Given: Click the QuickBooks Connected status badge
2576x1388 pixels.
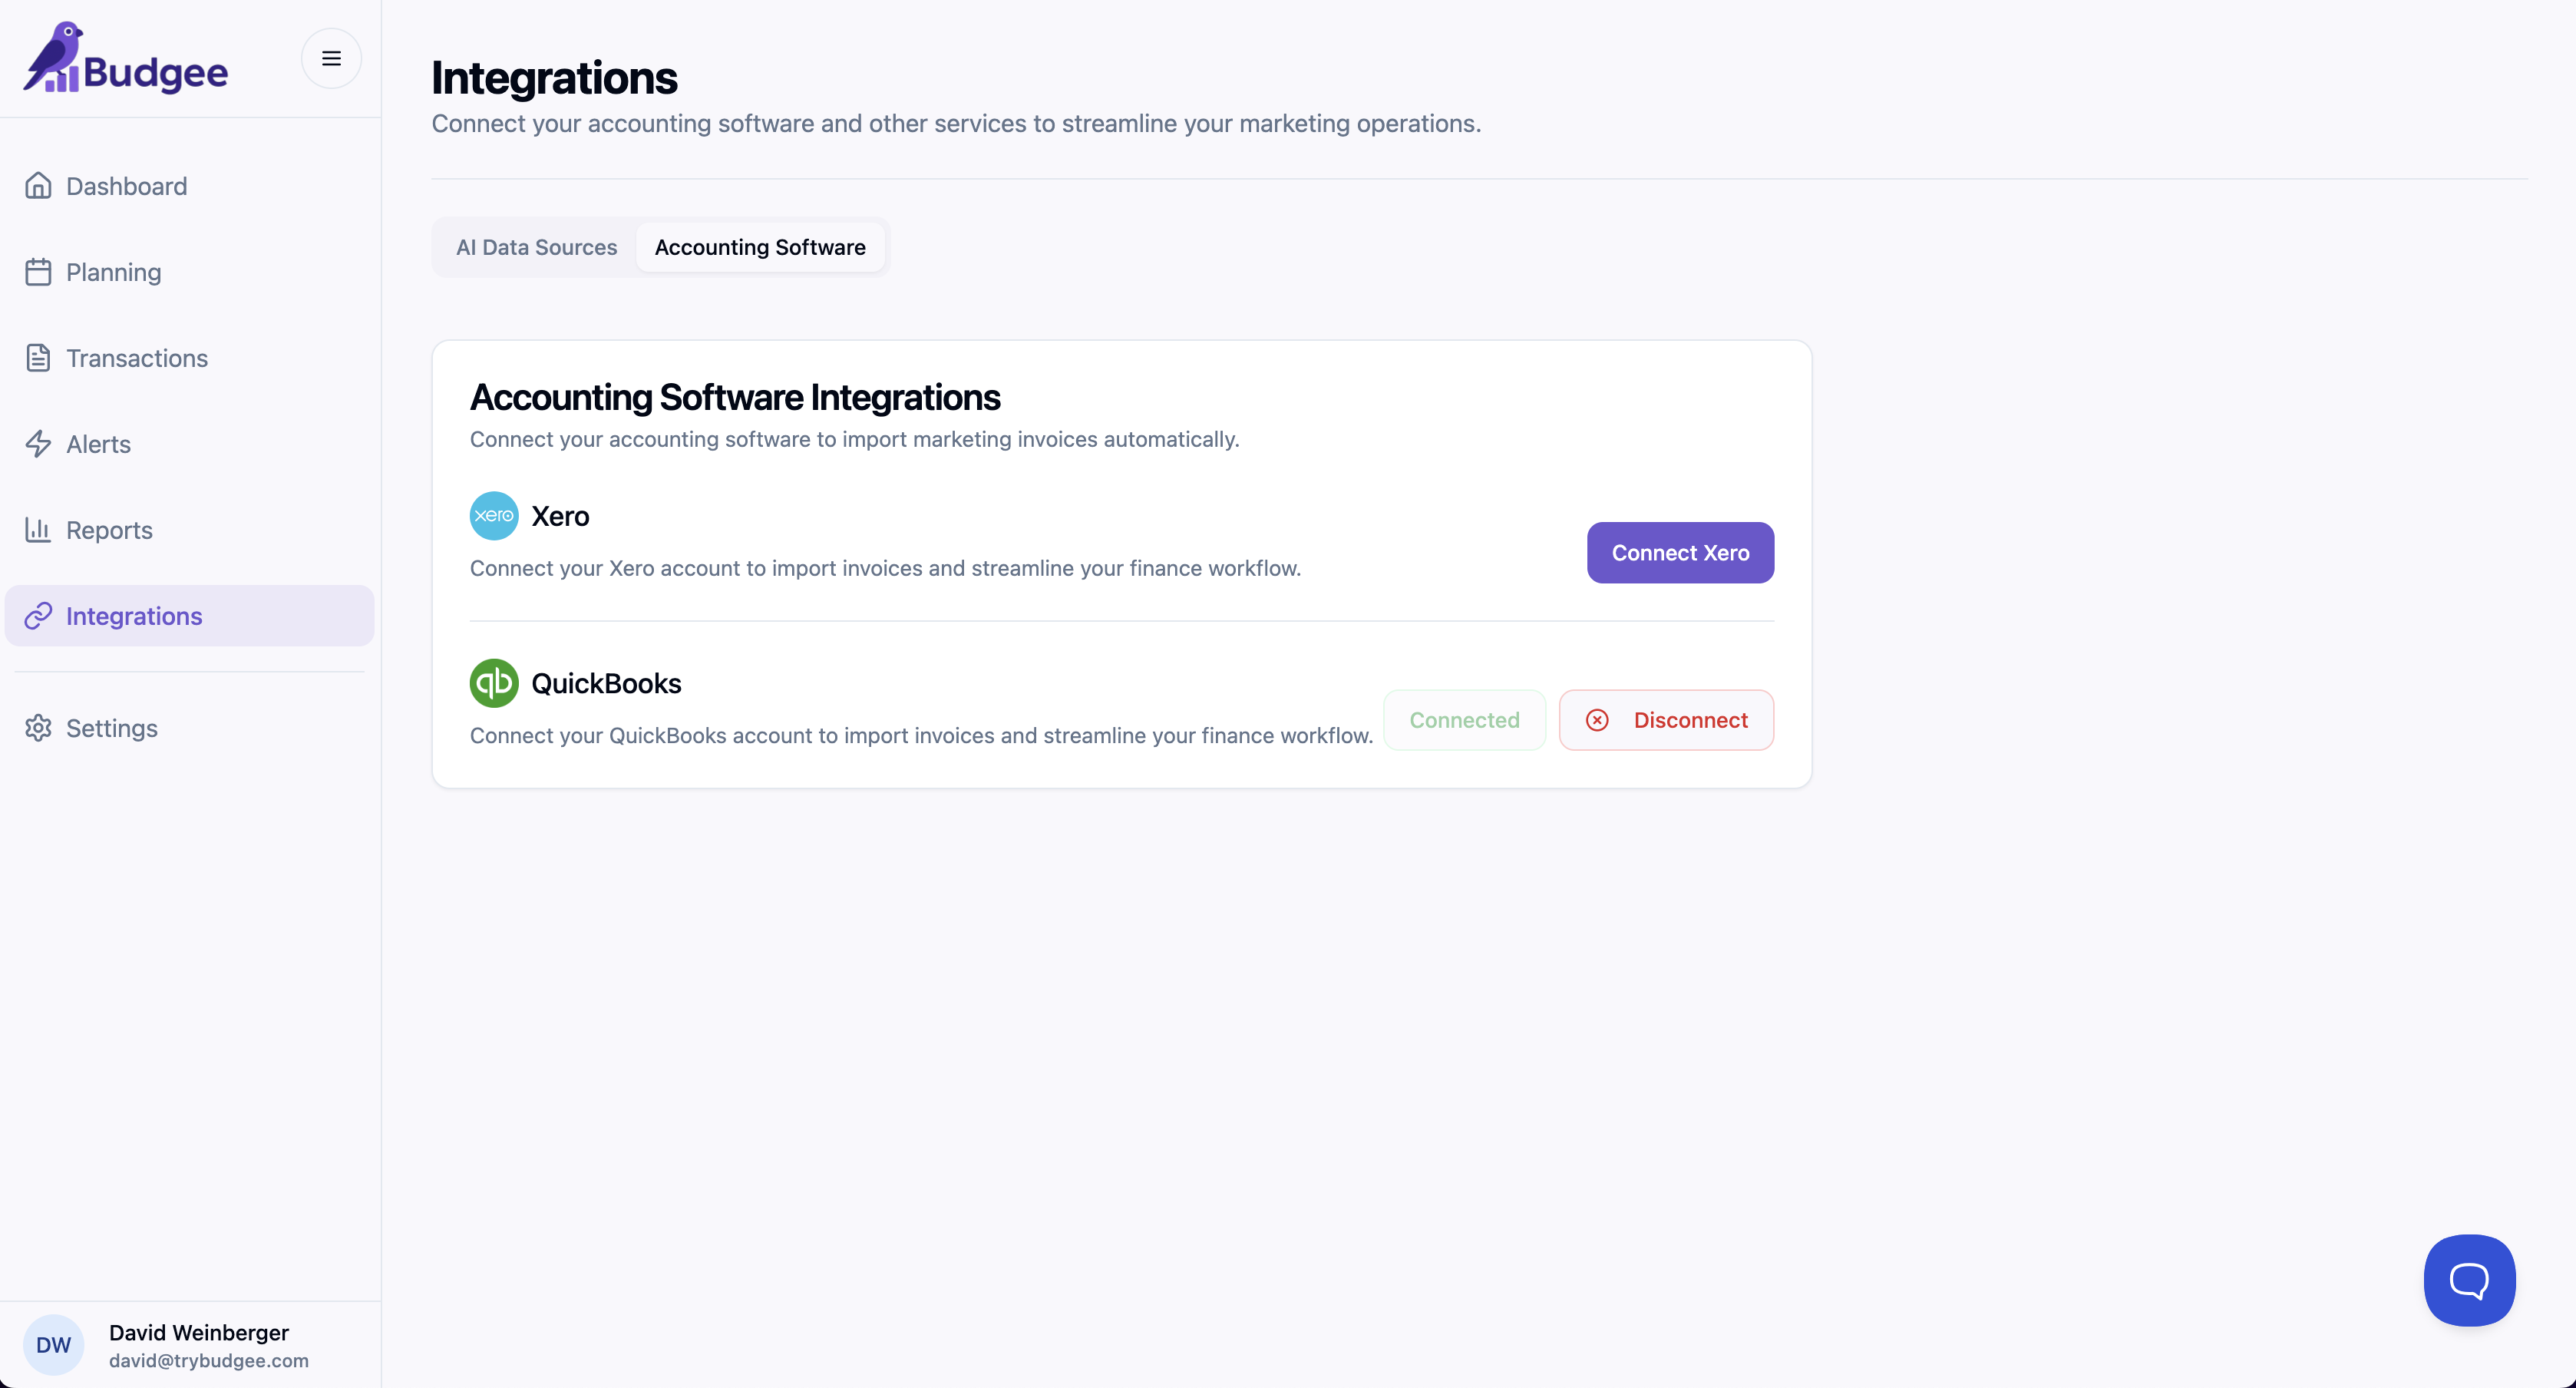Looking at the screenshot, I should [1464, 720].
